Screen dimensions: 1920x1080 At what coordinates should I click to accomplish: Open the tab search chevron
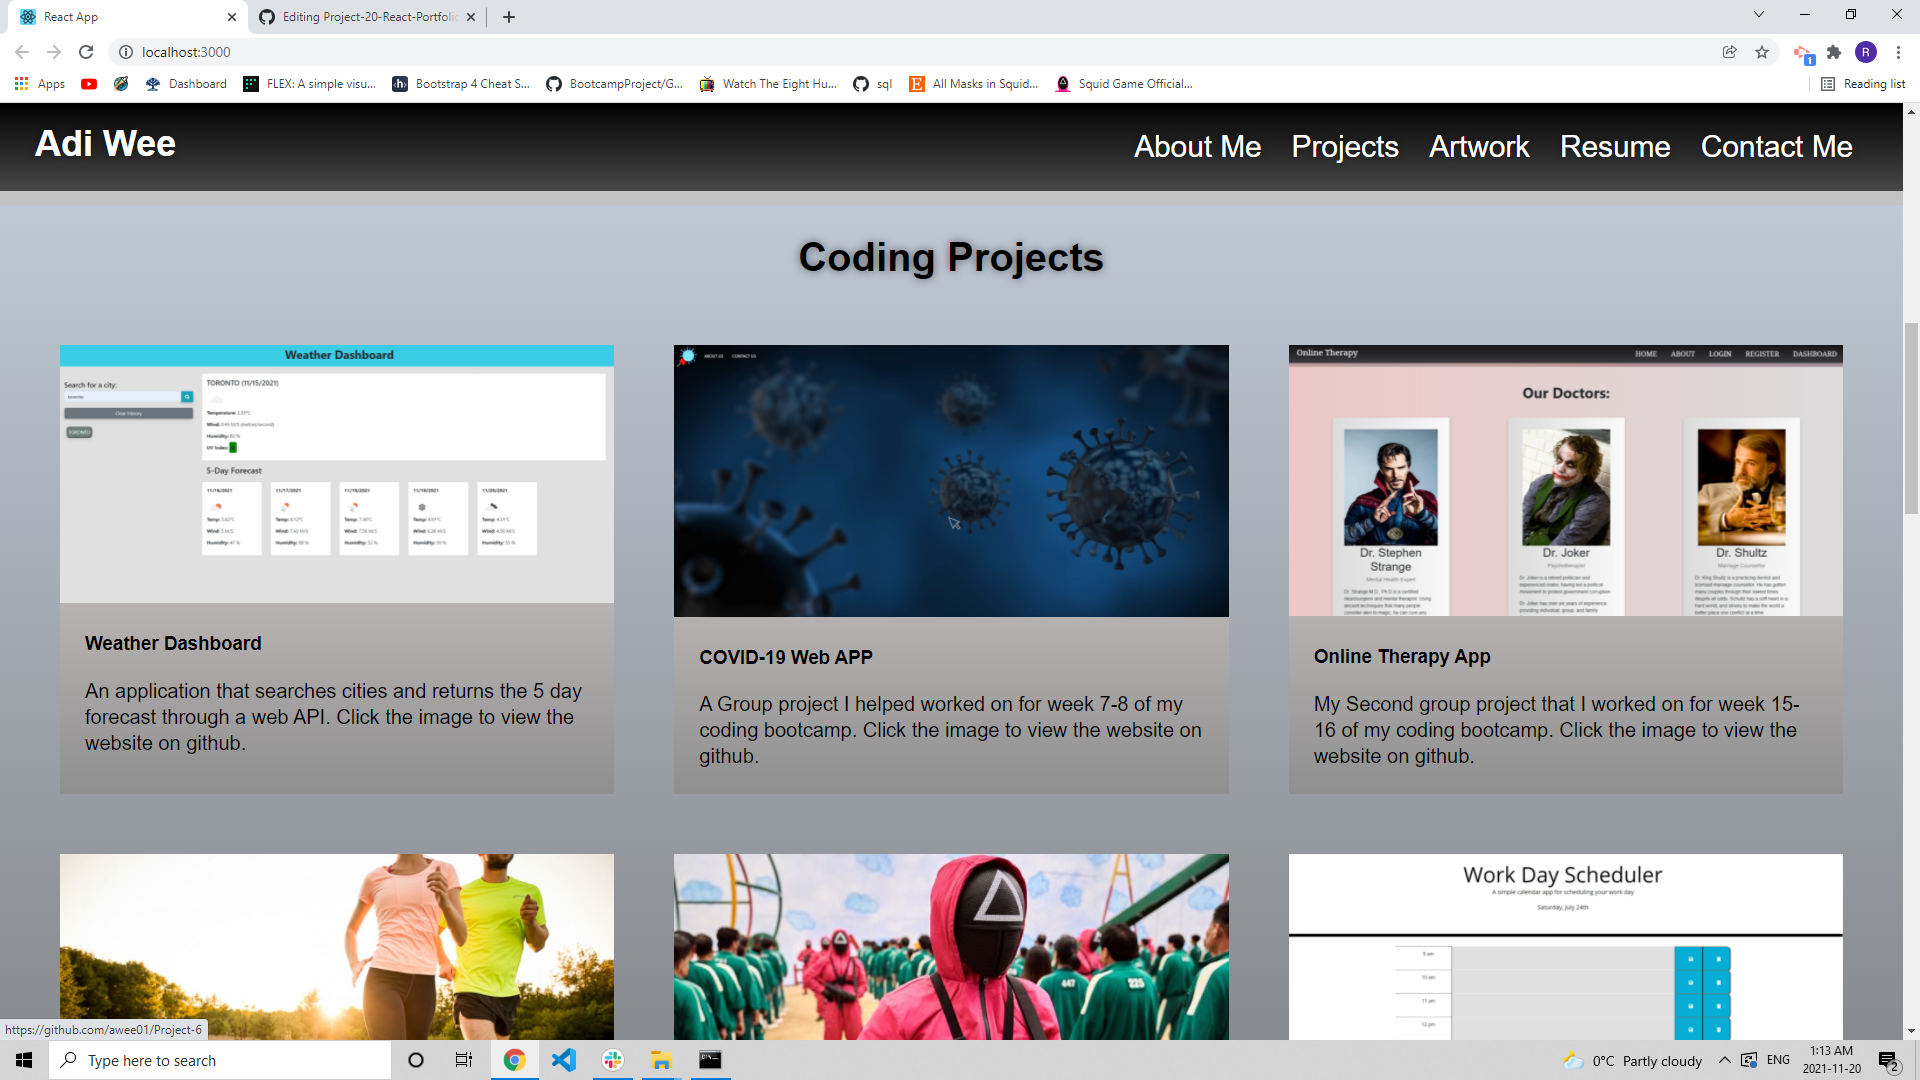(x=1758, y=16)
